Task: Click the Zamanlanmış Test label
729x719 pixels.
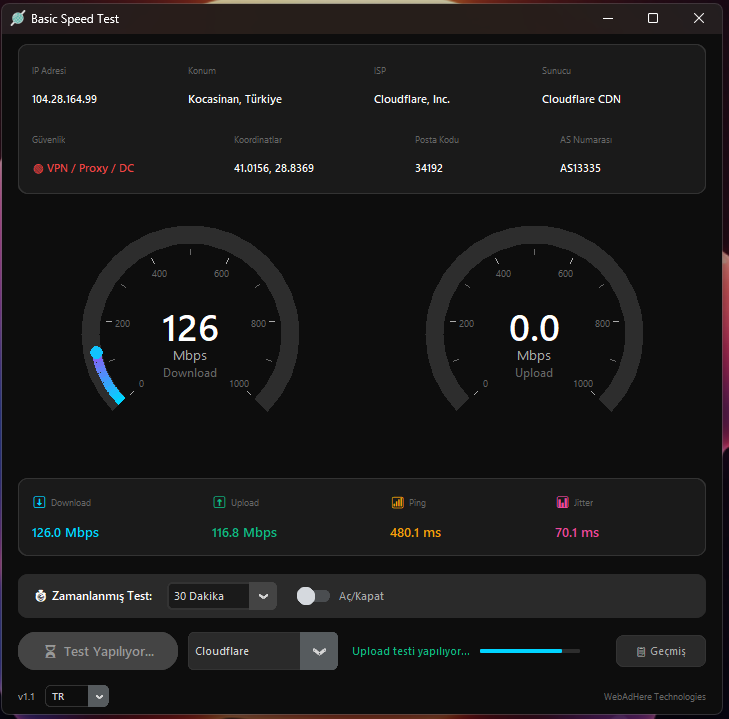Action: coord(102,596)
